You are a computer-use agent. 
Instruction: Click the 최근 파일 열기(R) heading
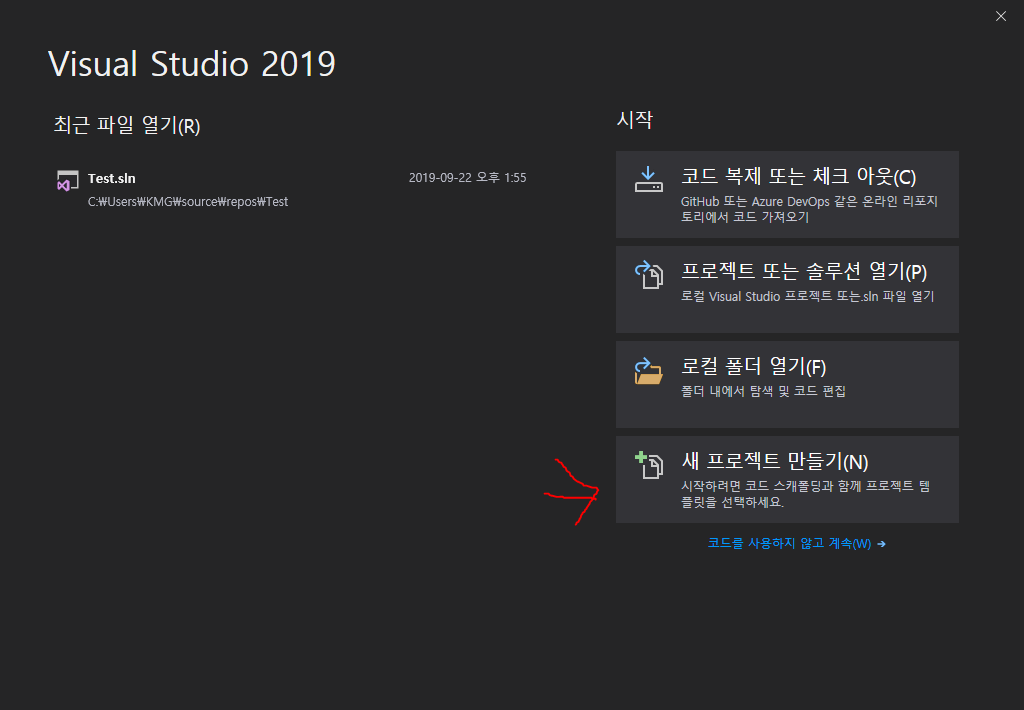127,125
